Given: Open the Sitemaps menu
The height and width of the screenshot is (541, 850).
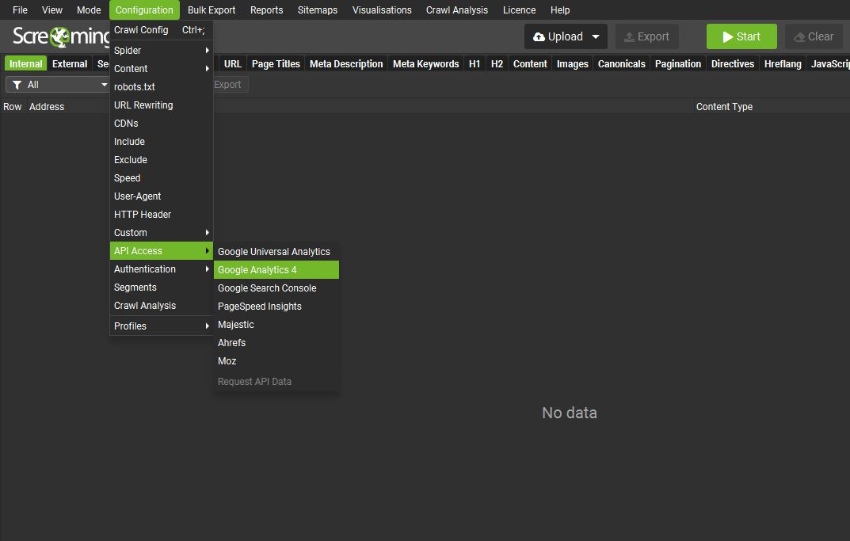Looking at the screenshot, I should click(318, 10).
